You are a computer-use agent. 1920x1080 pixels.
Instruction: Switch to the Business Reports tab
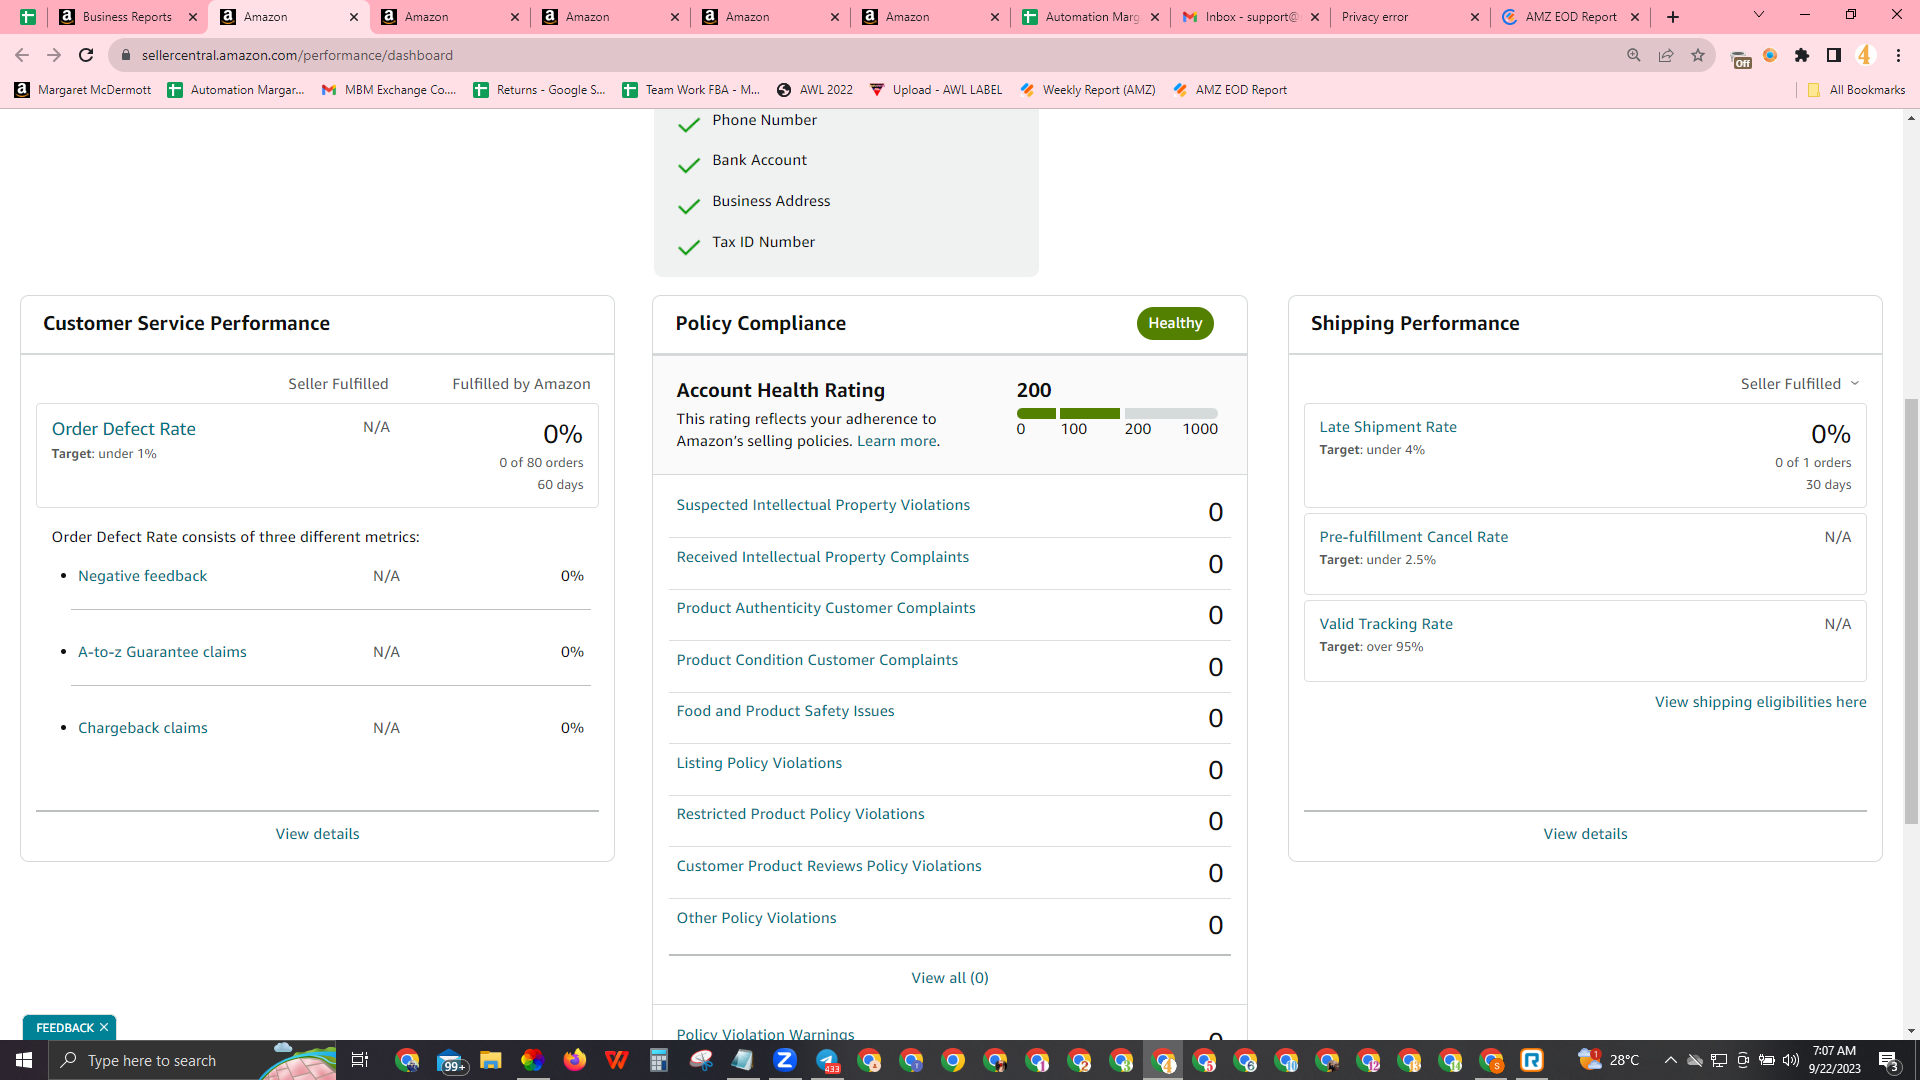pos(127,17)
